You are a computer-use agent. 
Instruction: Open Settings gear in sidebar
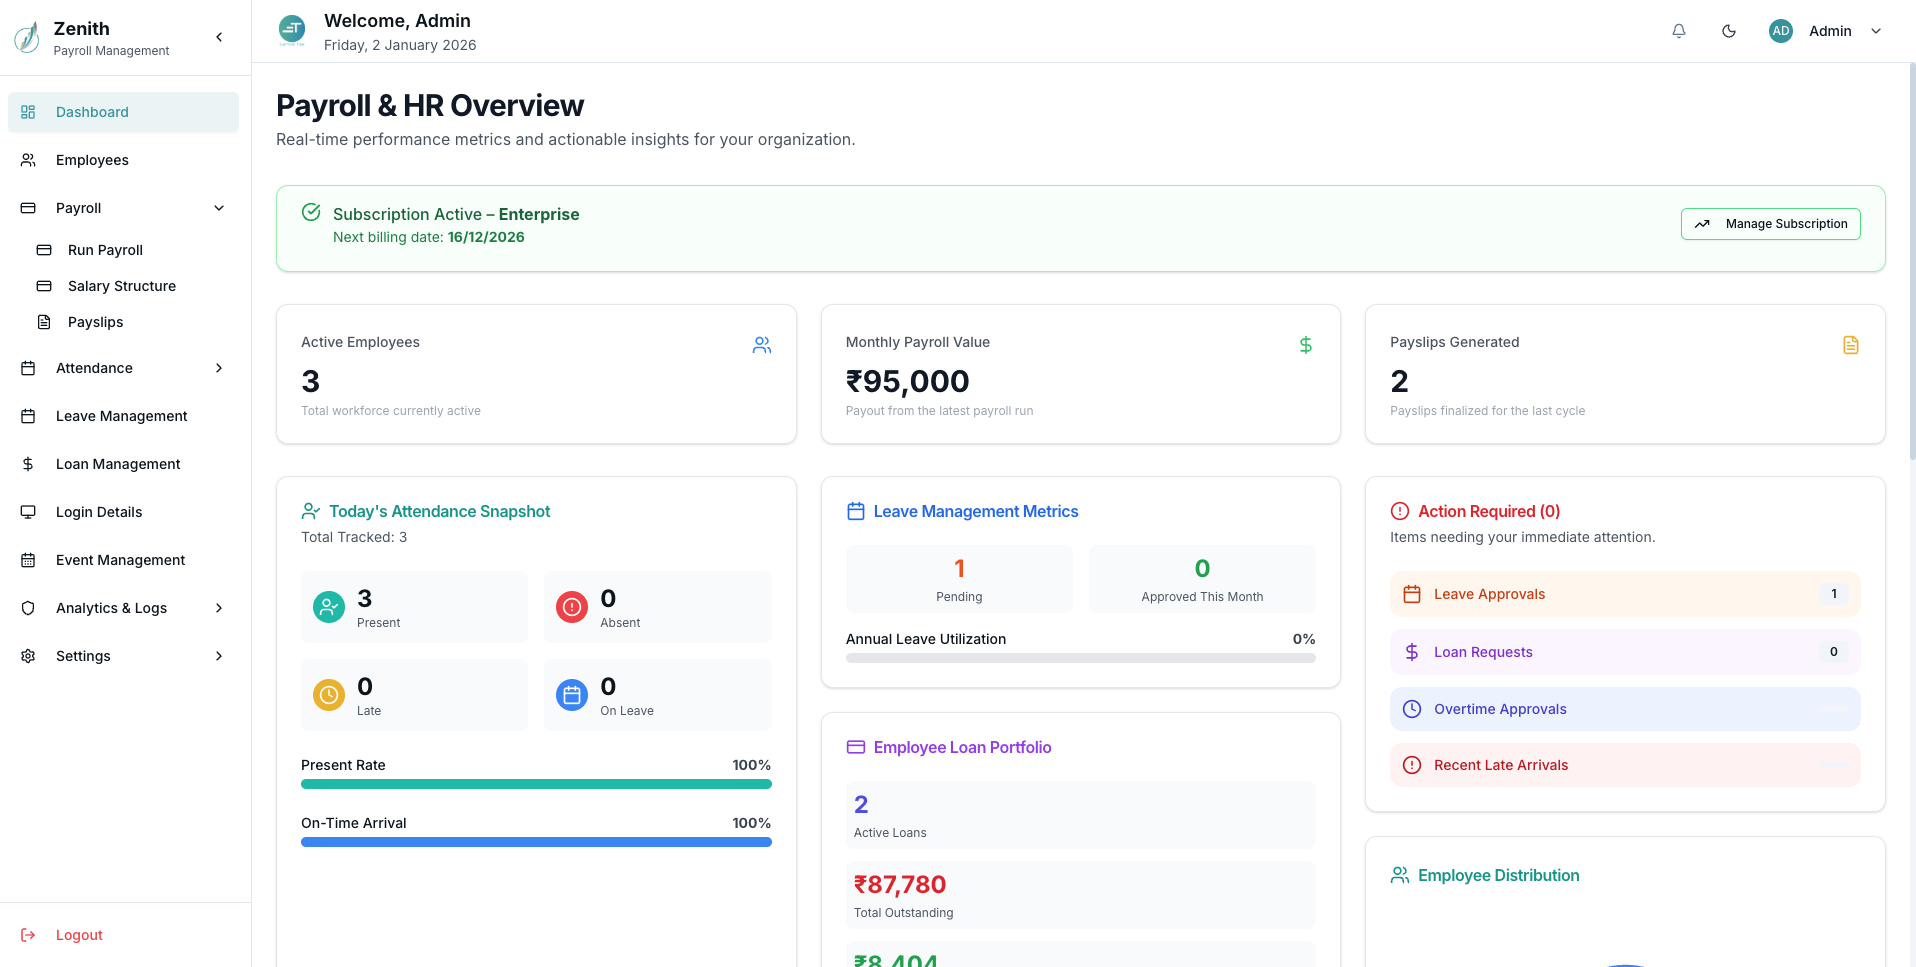click(x=28, y=656)
